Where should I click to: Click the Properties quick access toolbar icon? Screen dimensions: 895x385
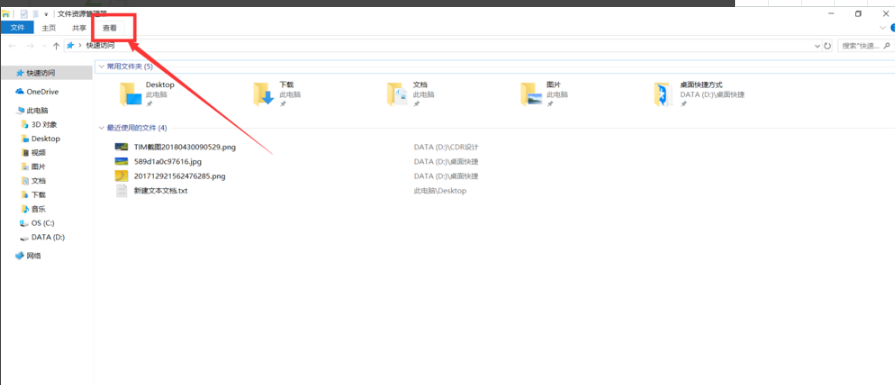click(x=24, y=14)
